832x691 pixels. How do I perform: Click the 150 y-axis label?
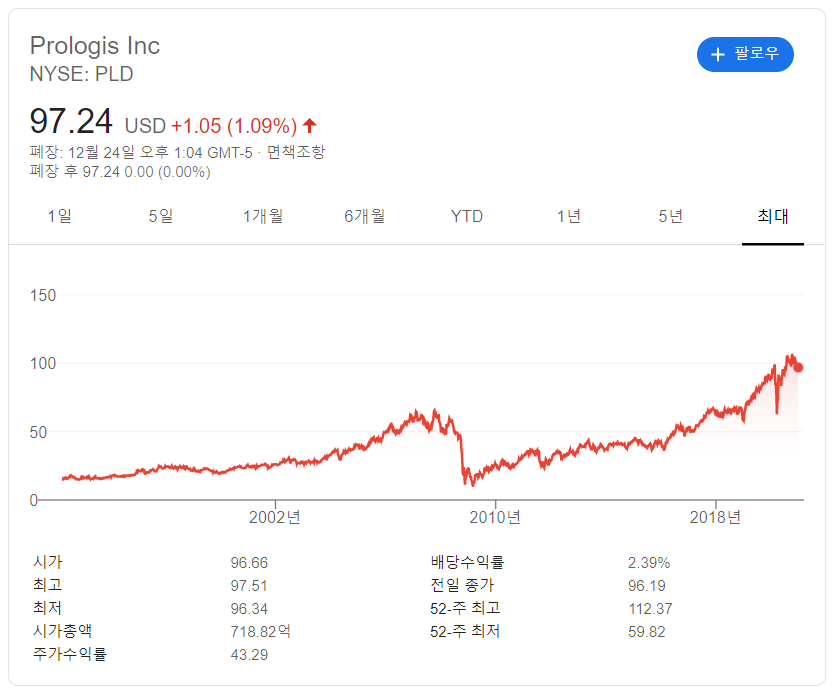coord(43,295)
